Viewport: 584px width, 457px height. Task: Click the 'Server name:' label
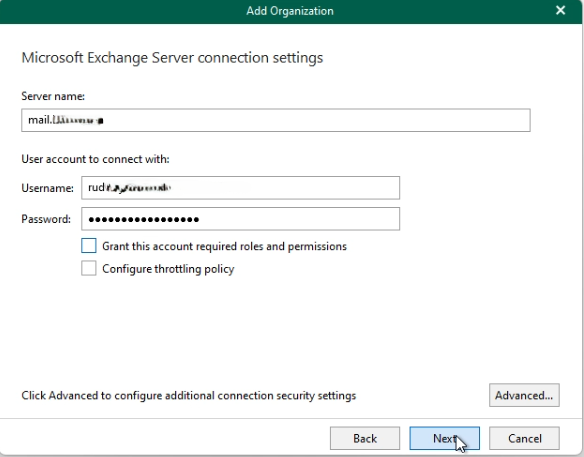[53, 96]
